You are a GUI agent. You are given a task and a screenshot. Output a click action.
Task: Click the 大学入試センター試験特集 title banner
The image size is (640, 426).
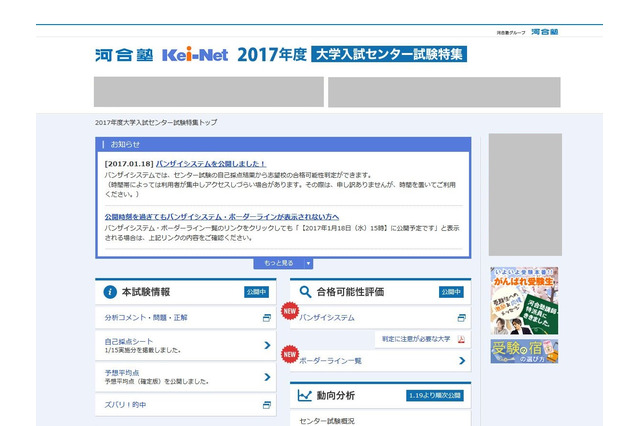click(x=389, y=54)
